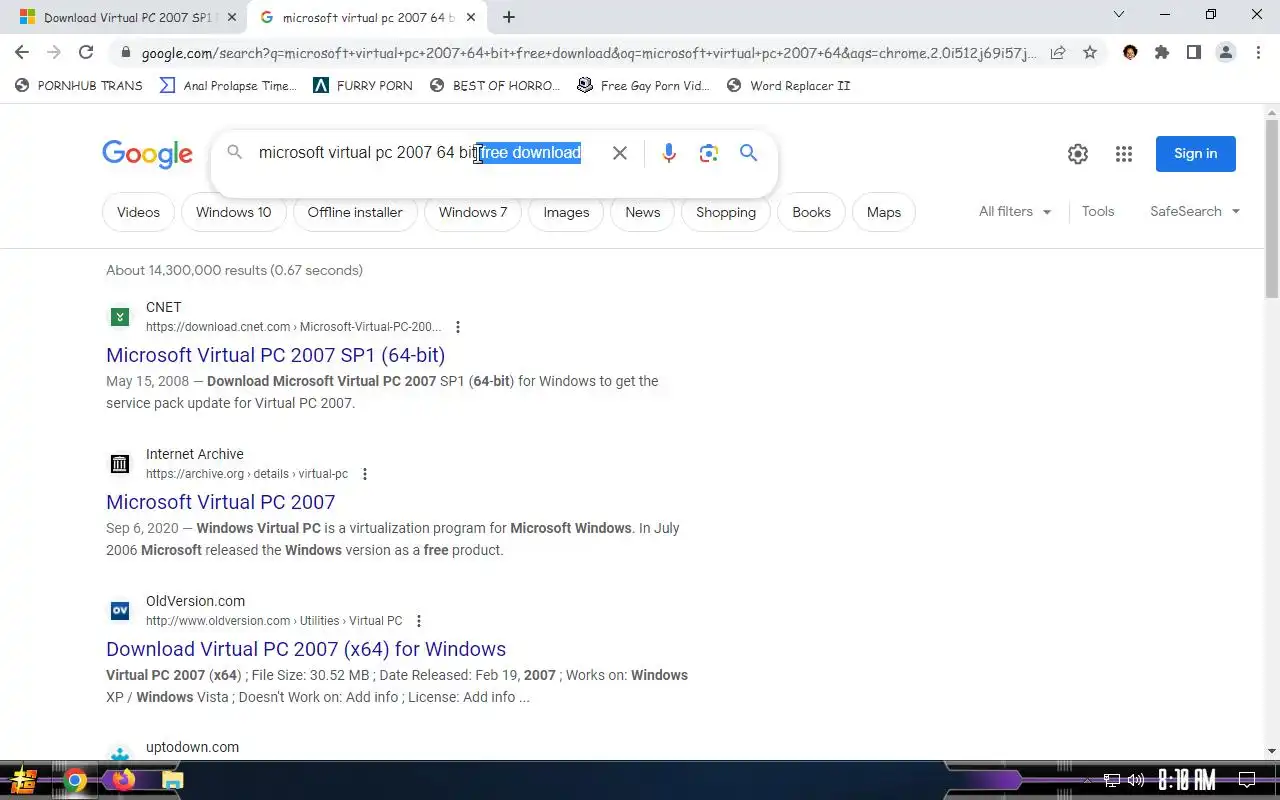1280x800 pixels.
Task: Switch to Shopping results
Action: click(726, 212)
